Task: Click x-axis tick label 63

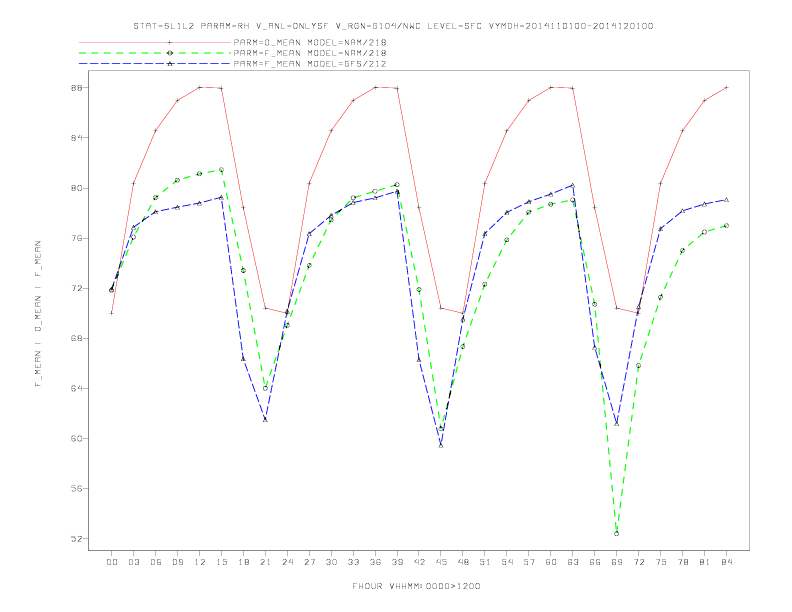Action: [573, 562]
